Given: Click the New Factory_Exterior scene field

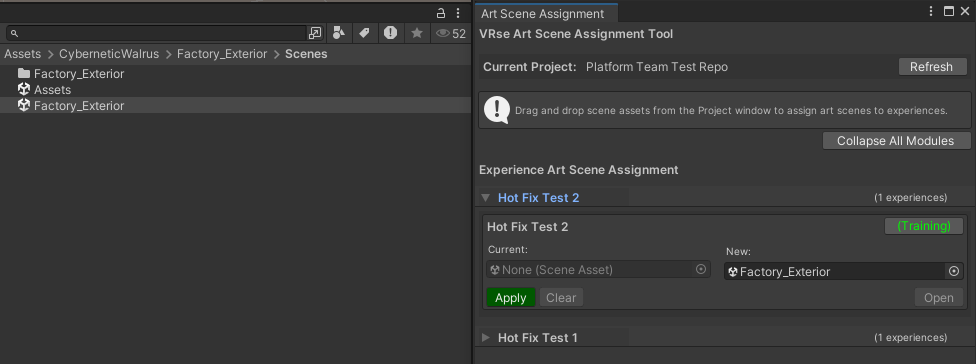Looking at the screenshot, I should pos(843,271).
